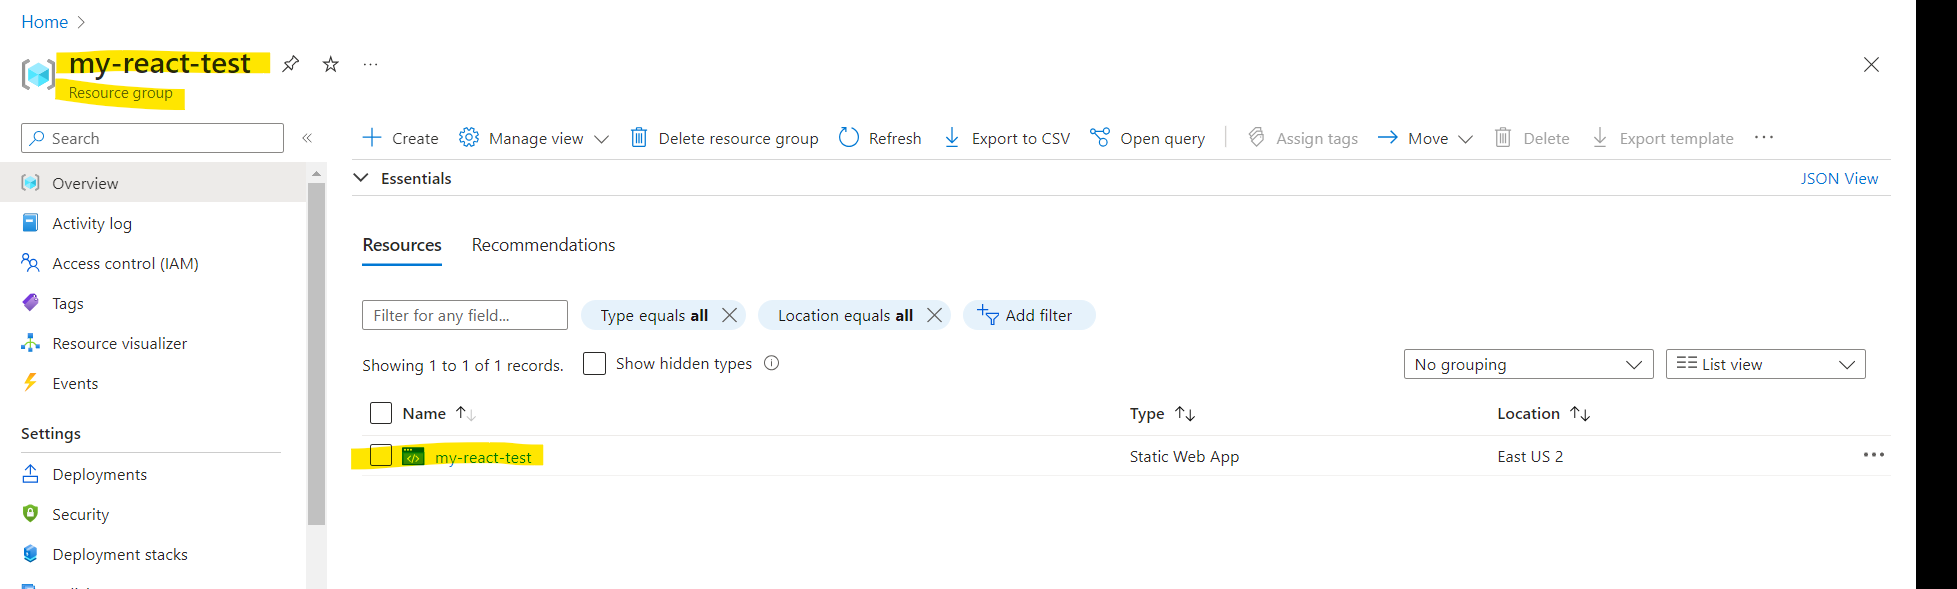Open the 'Location equals all' filter
Screen dimensions: 1957x589
coord(845,315)
